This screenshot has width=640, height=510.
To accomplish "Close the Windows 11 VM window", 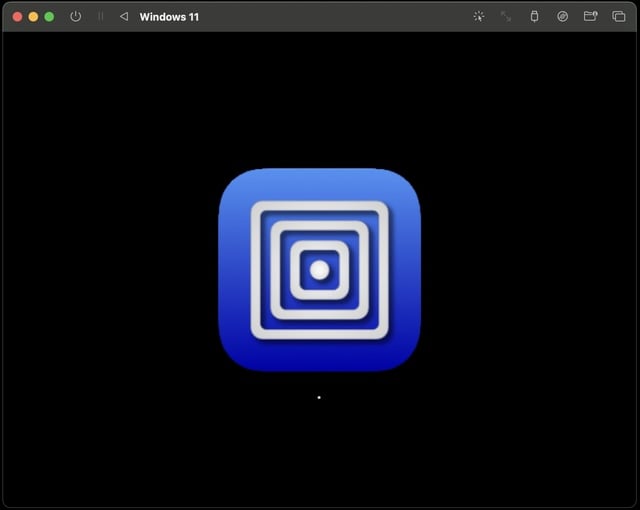I will click(17, 17).
